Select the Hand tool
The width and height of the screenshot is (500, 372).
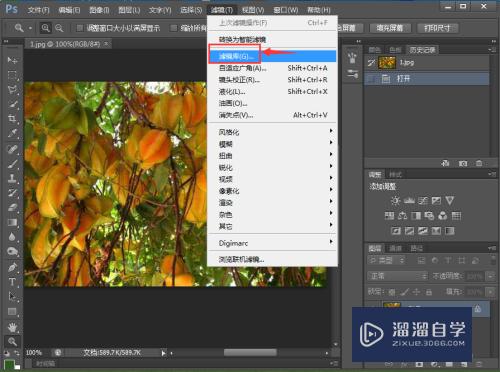12,327
